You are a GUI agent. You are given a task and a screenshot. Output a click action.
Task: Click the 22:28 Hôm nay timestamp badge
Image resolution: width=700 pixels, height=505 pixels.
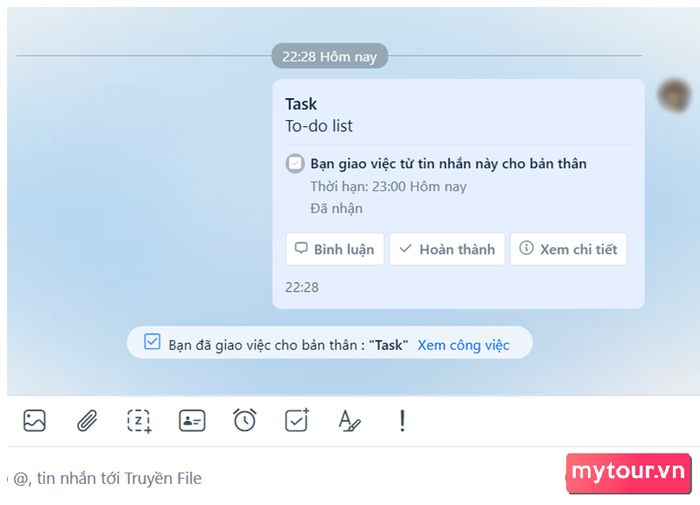329,56
